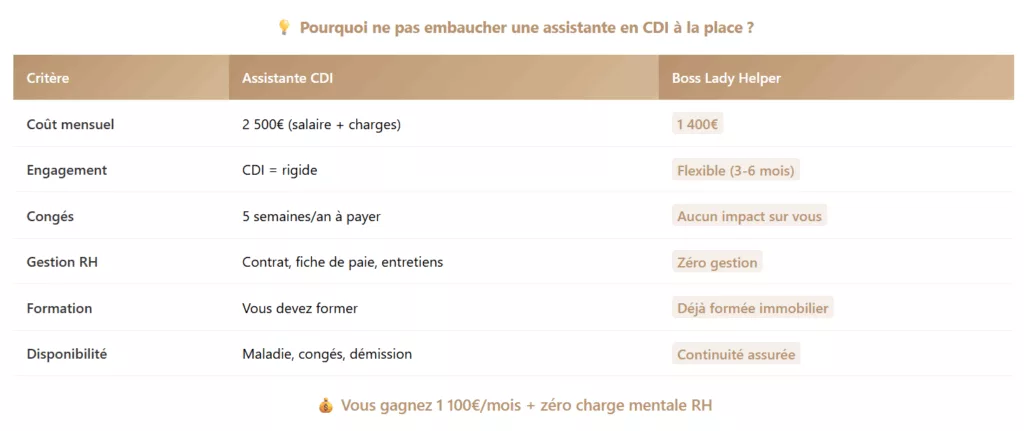This screenshot has width=1024, height=431.
Task: Select the "Assistante CDI" column header
Action: pyautogui.click(x=287, y=78)
